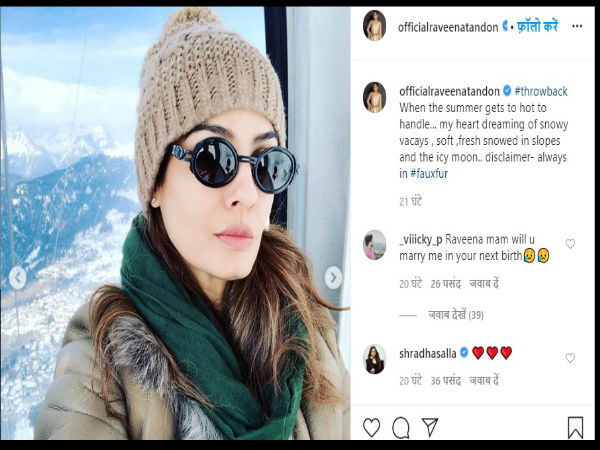View the 36 likes on shradhasalla comment

(x=445, y=381)
